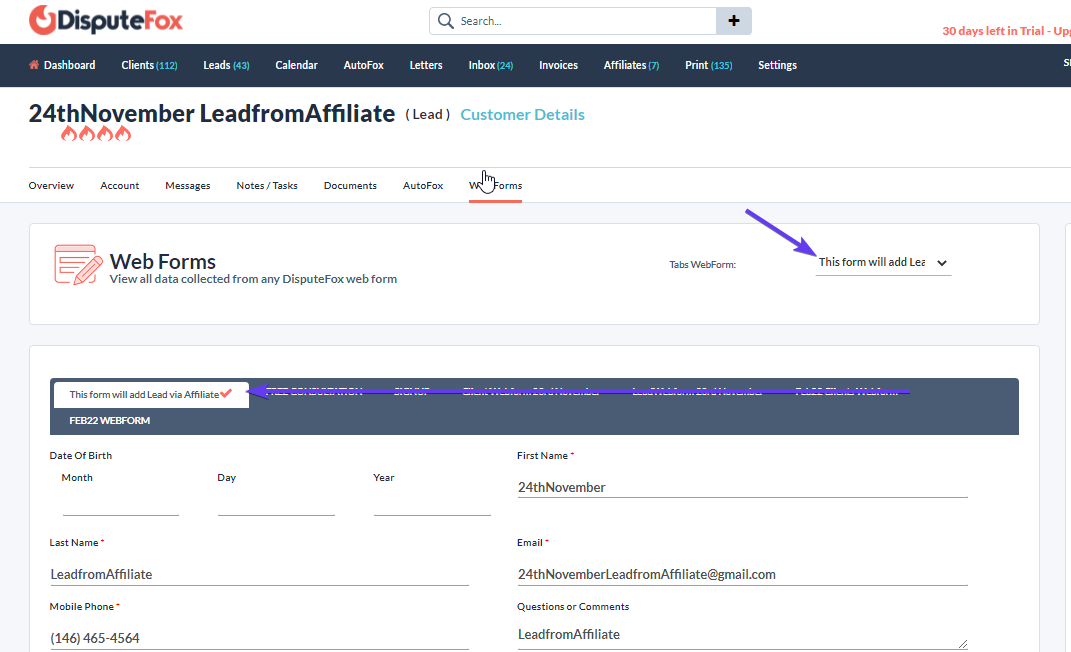Screen dimensions: 1071x652
Task: Click the Questions or Comments textarea
Action: click(x=742, y=634)
